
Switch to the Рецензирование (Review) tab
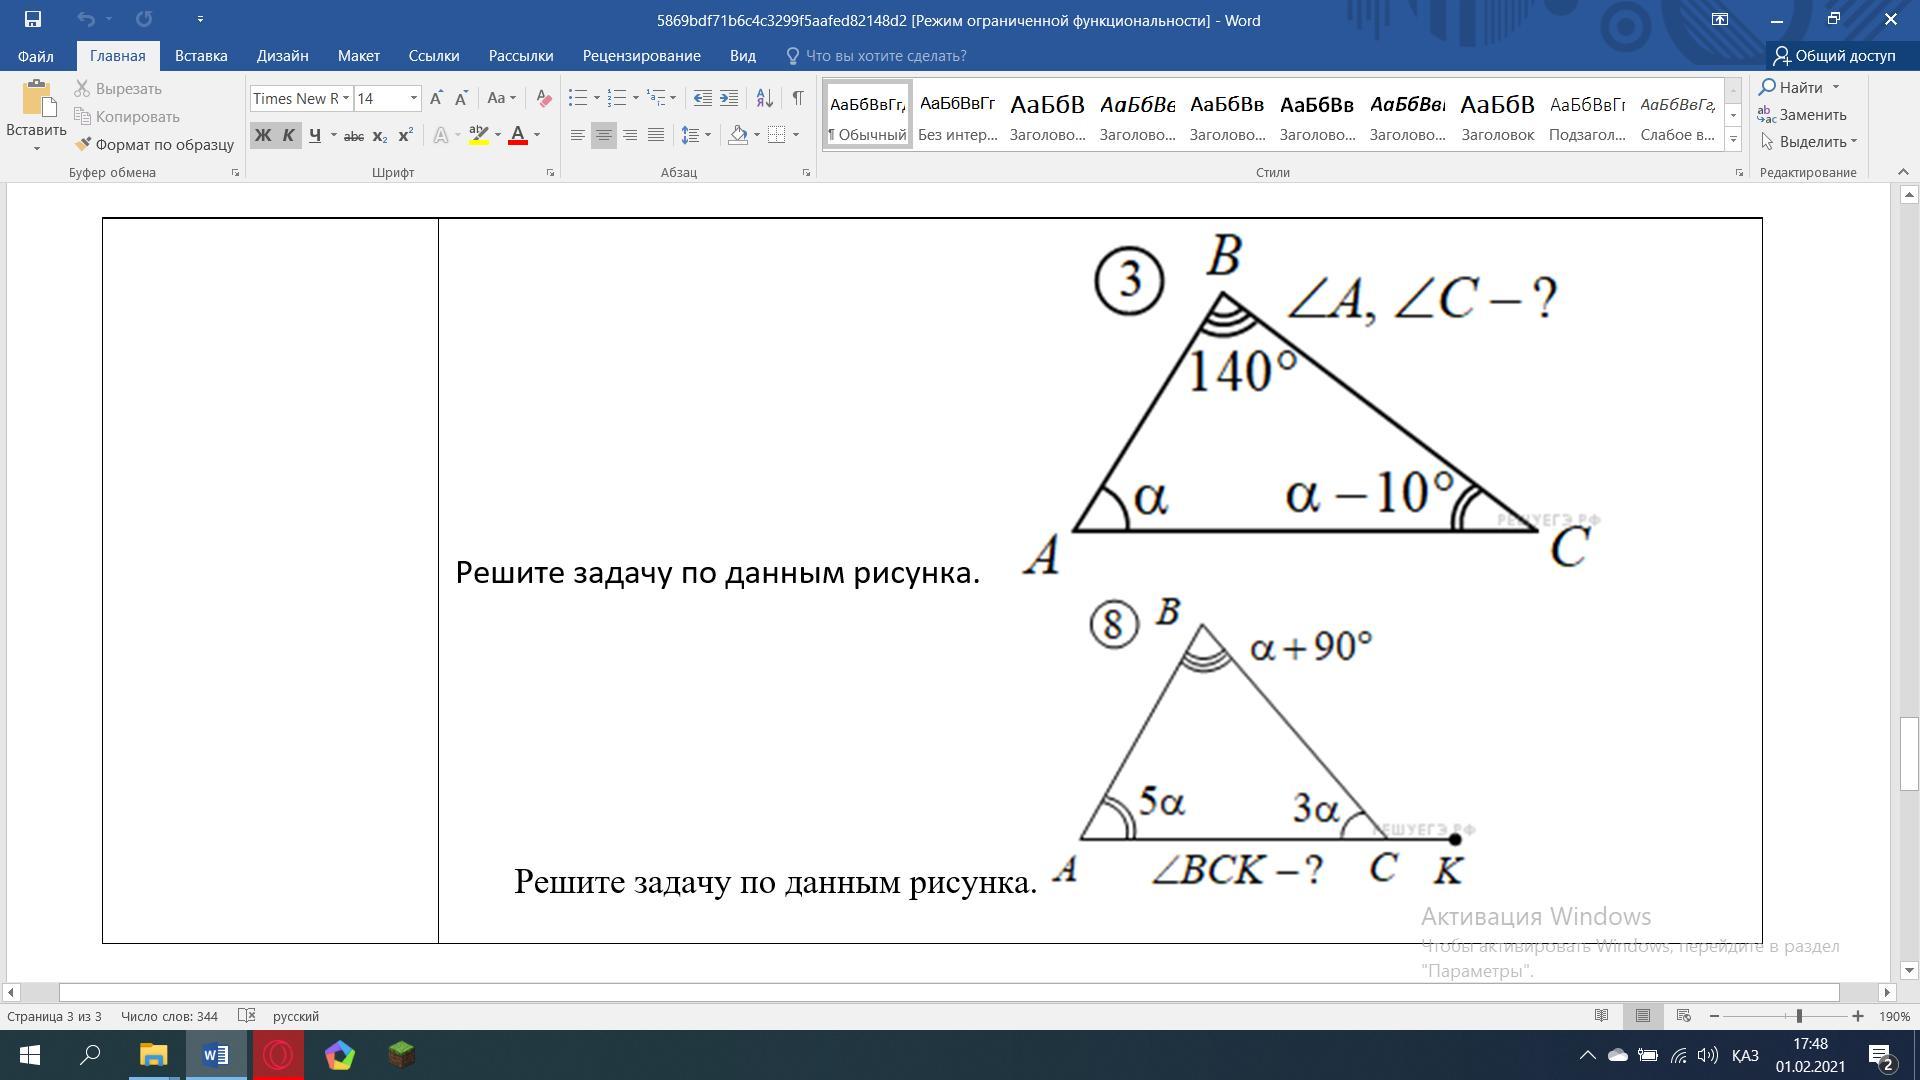(x=641, y=56)
